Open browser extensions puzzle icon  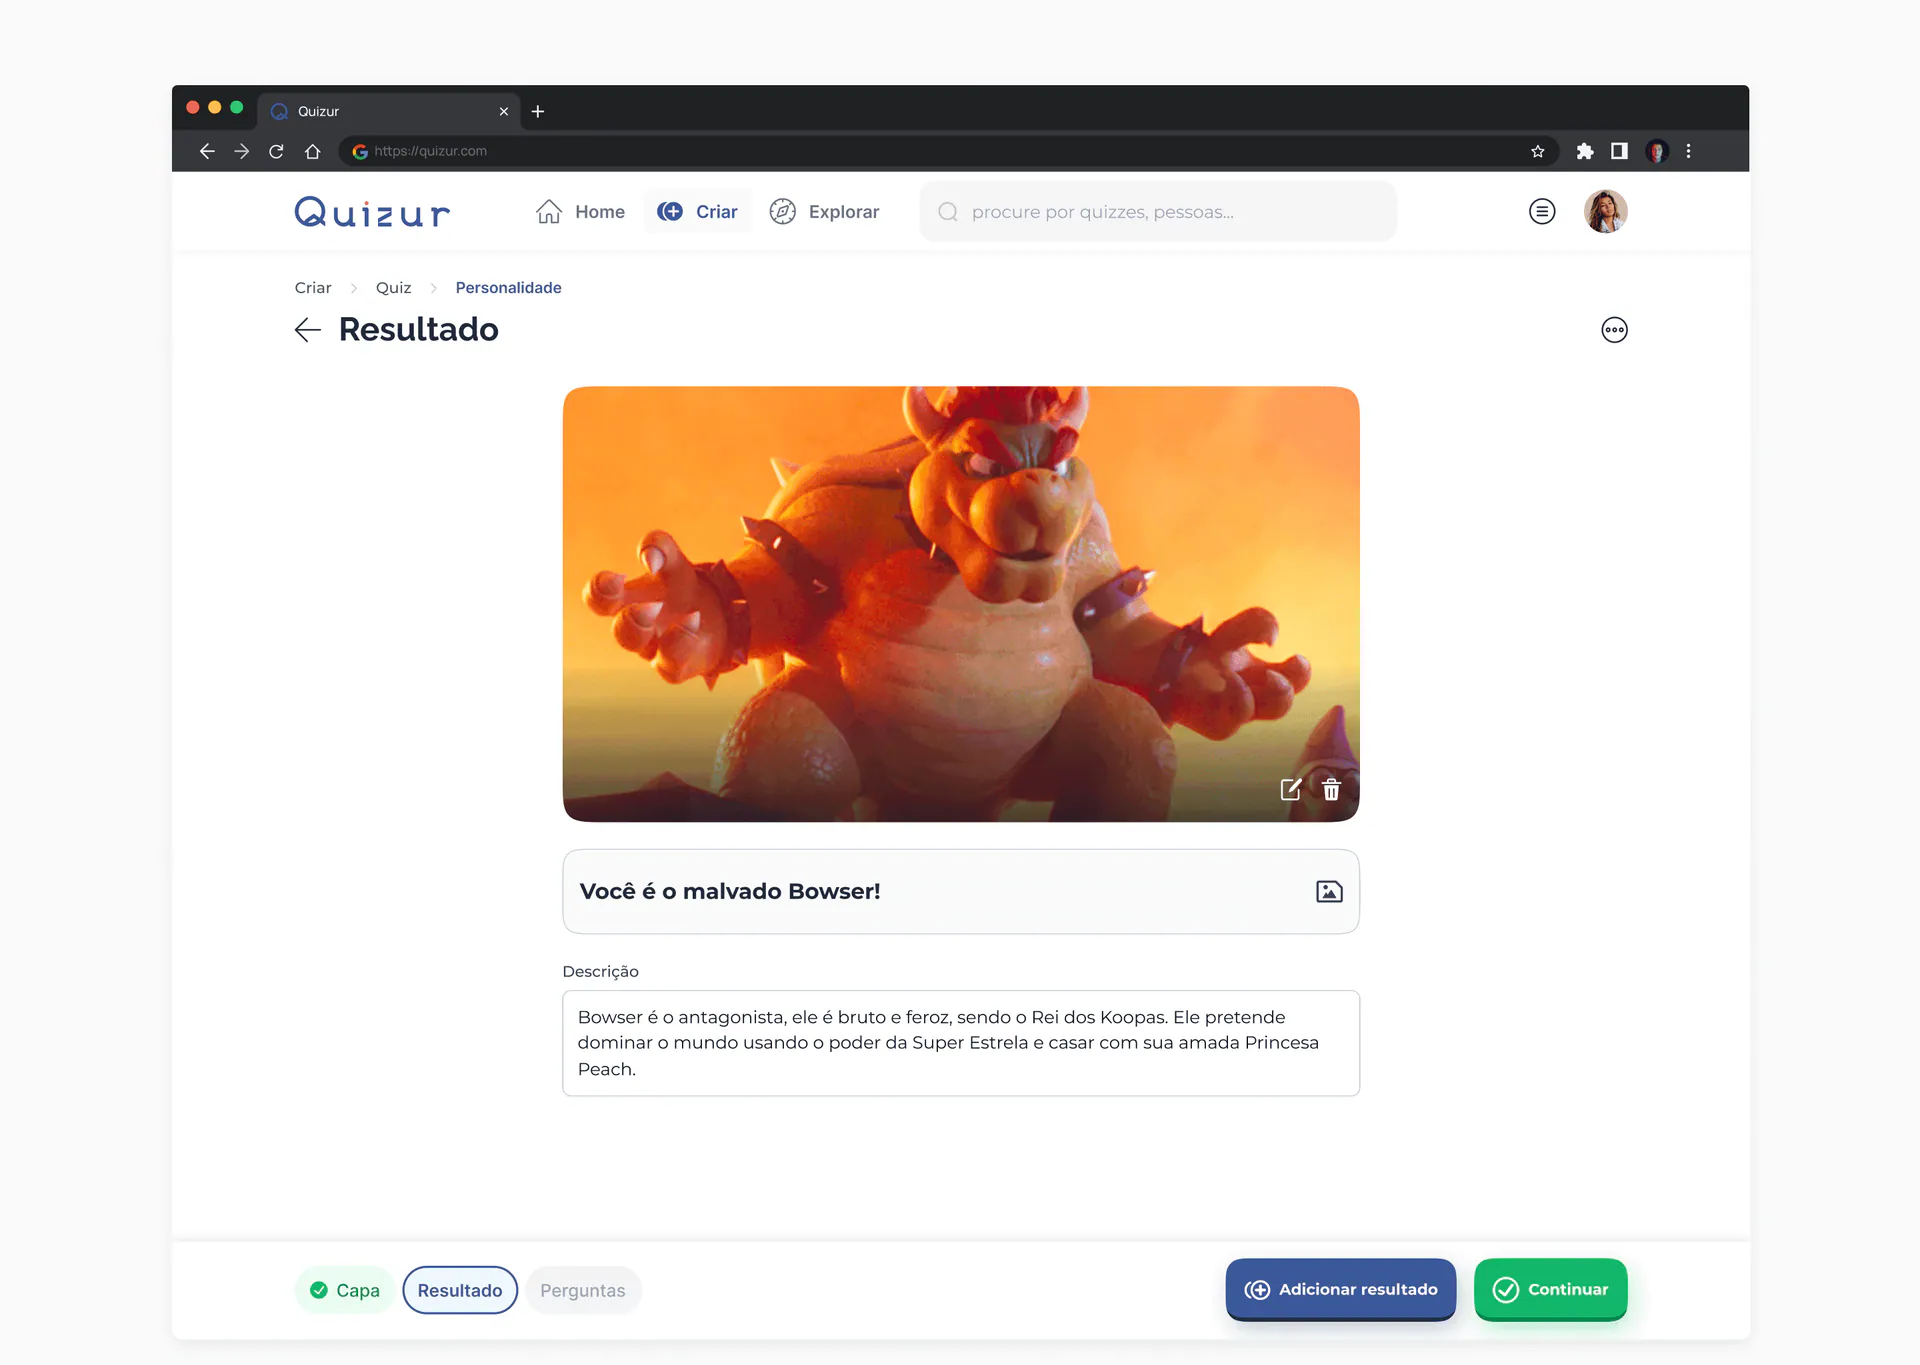pyautogui.click(x=1585, y=151)
